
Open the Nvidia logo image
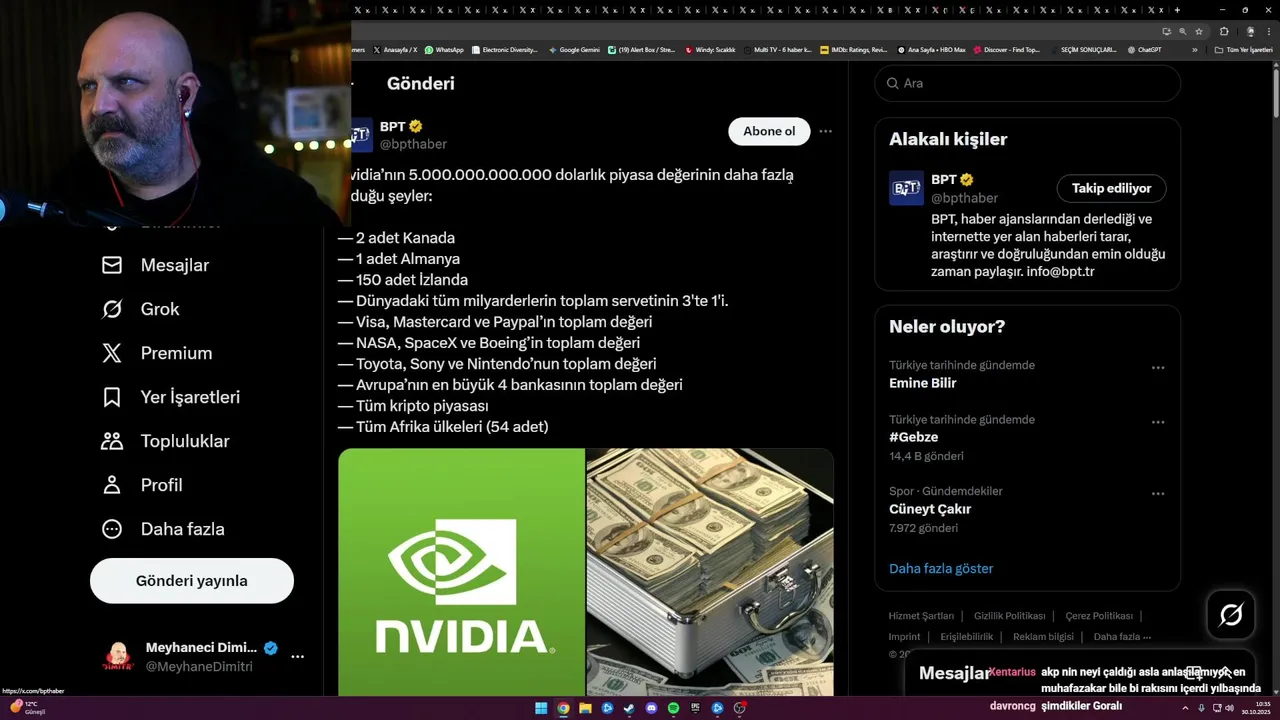coord(461,572)
